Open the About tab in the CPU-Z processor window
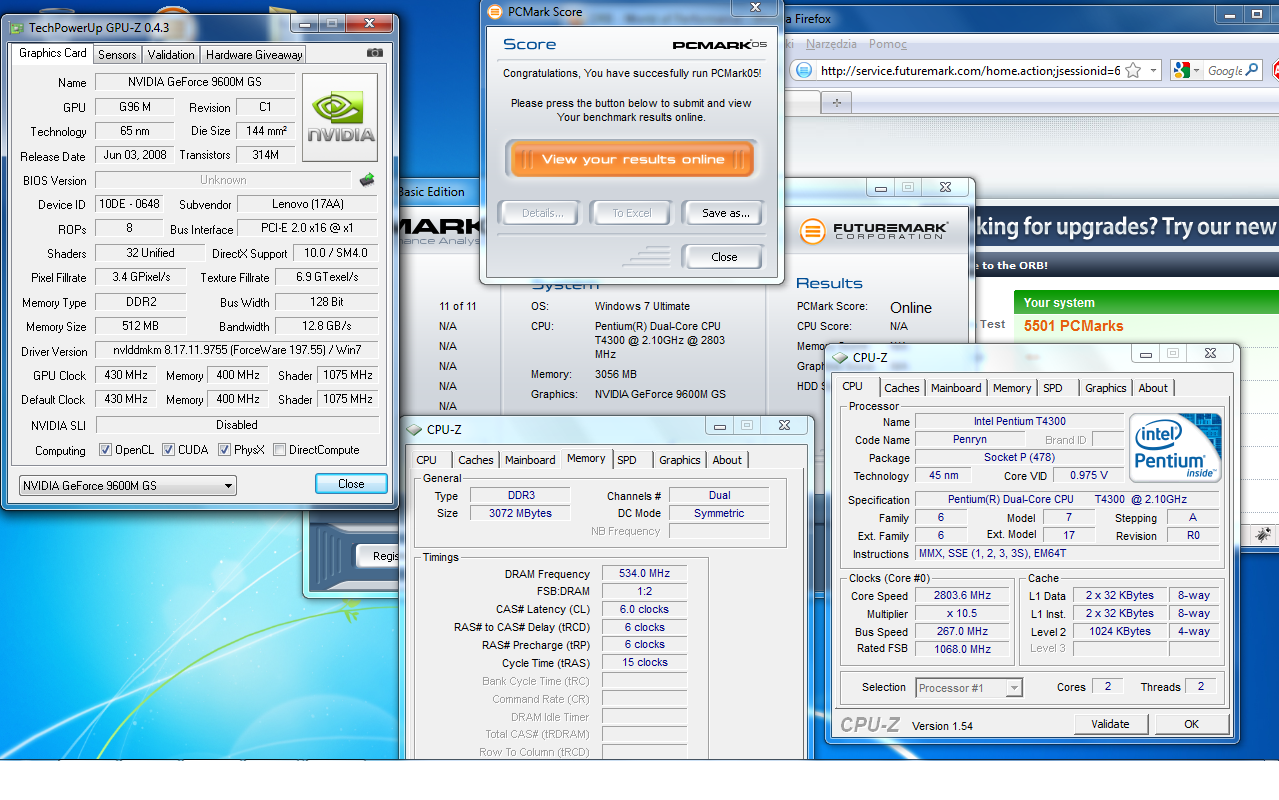The width and height of the screenshot is (1279, 800). click(x=1153, y=388)
